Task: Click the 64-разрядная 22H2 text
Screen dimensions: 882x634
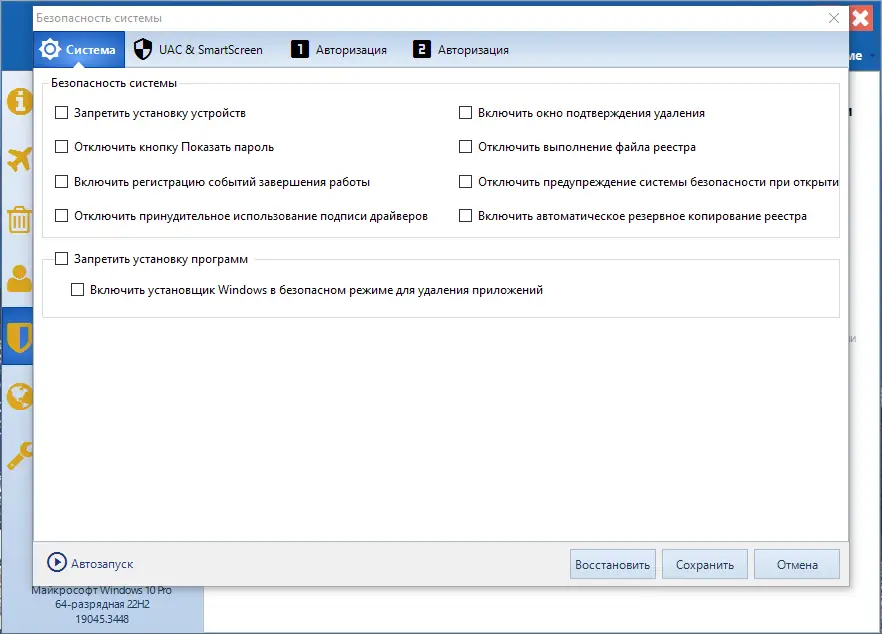Action: (x=102, y=604)
